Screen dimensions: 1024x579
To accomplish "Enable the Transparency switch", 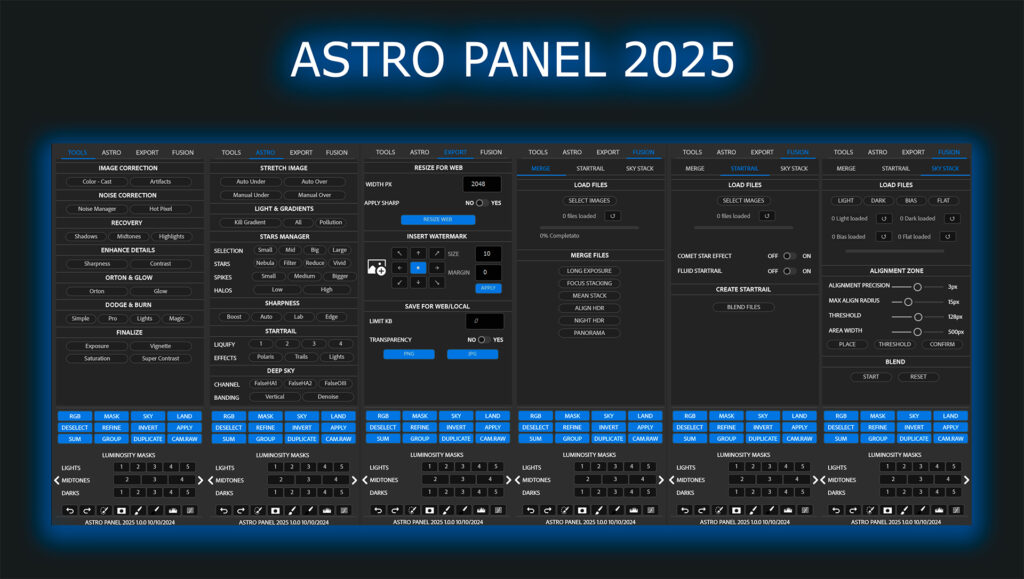I will point(479,340).
